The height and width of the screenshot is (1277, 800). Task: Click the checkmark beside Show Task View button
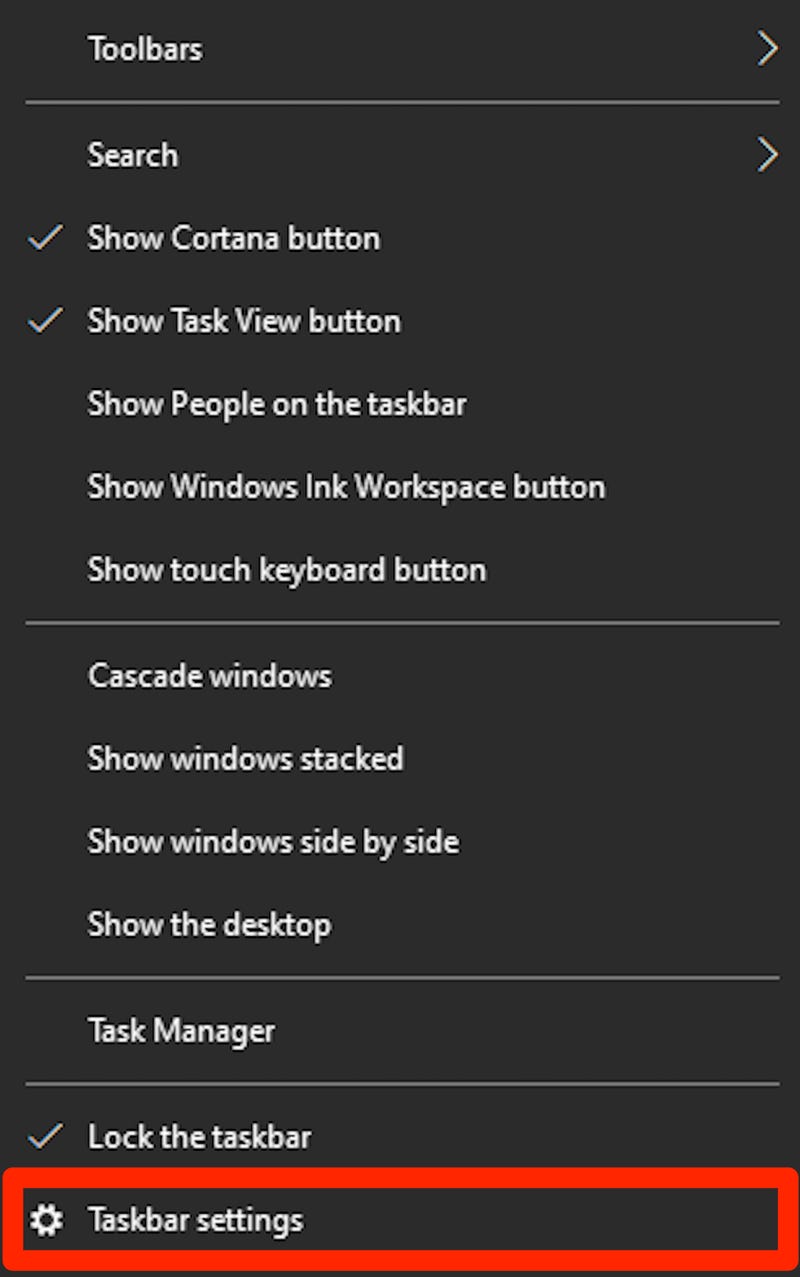point(46,320)
